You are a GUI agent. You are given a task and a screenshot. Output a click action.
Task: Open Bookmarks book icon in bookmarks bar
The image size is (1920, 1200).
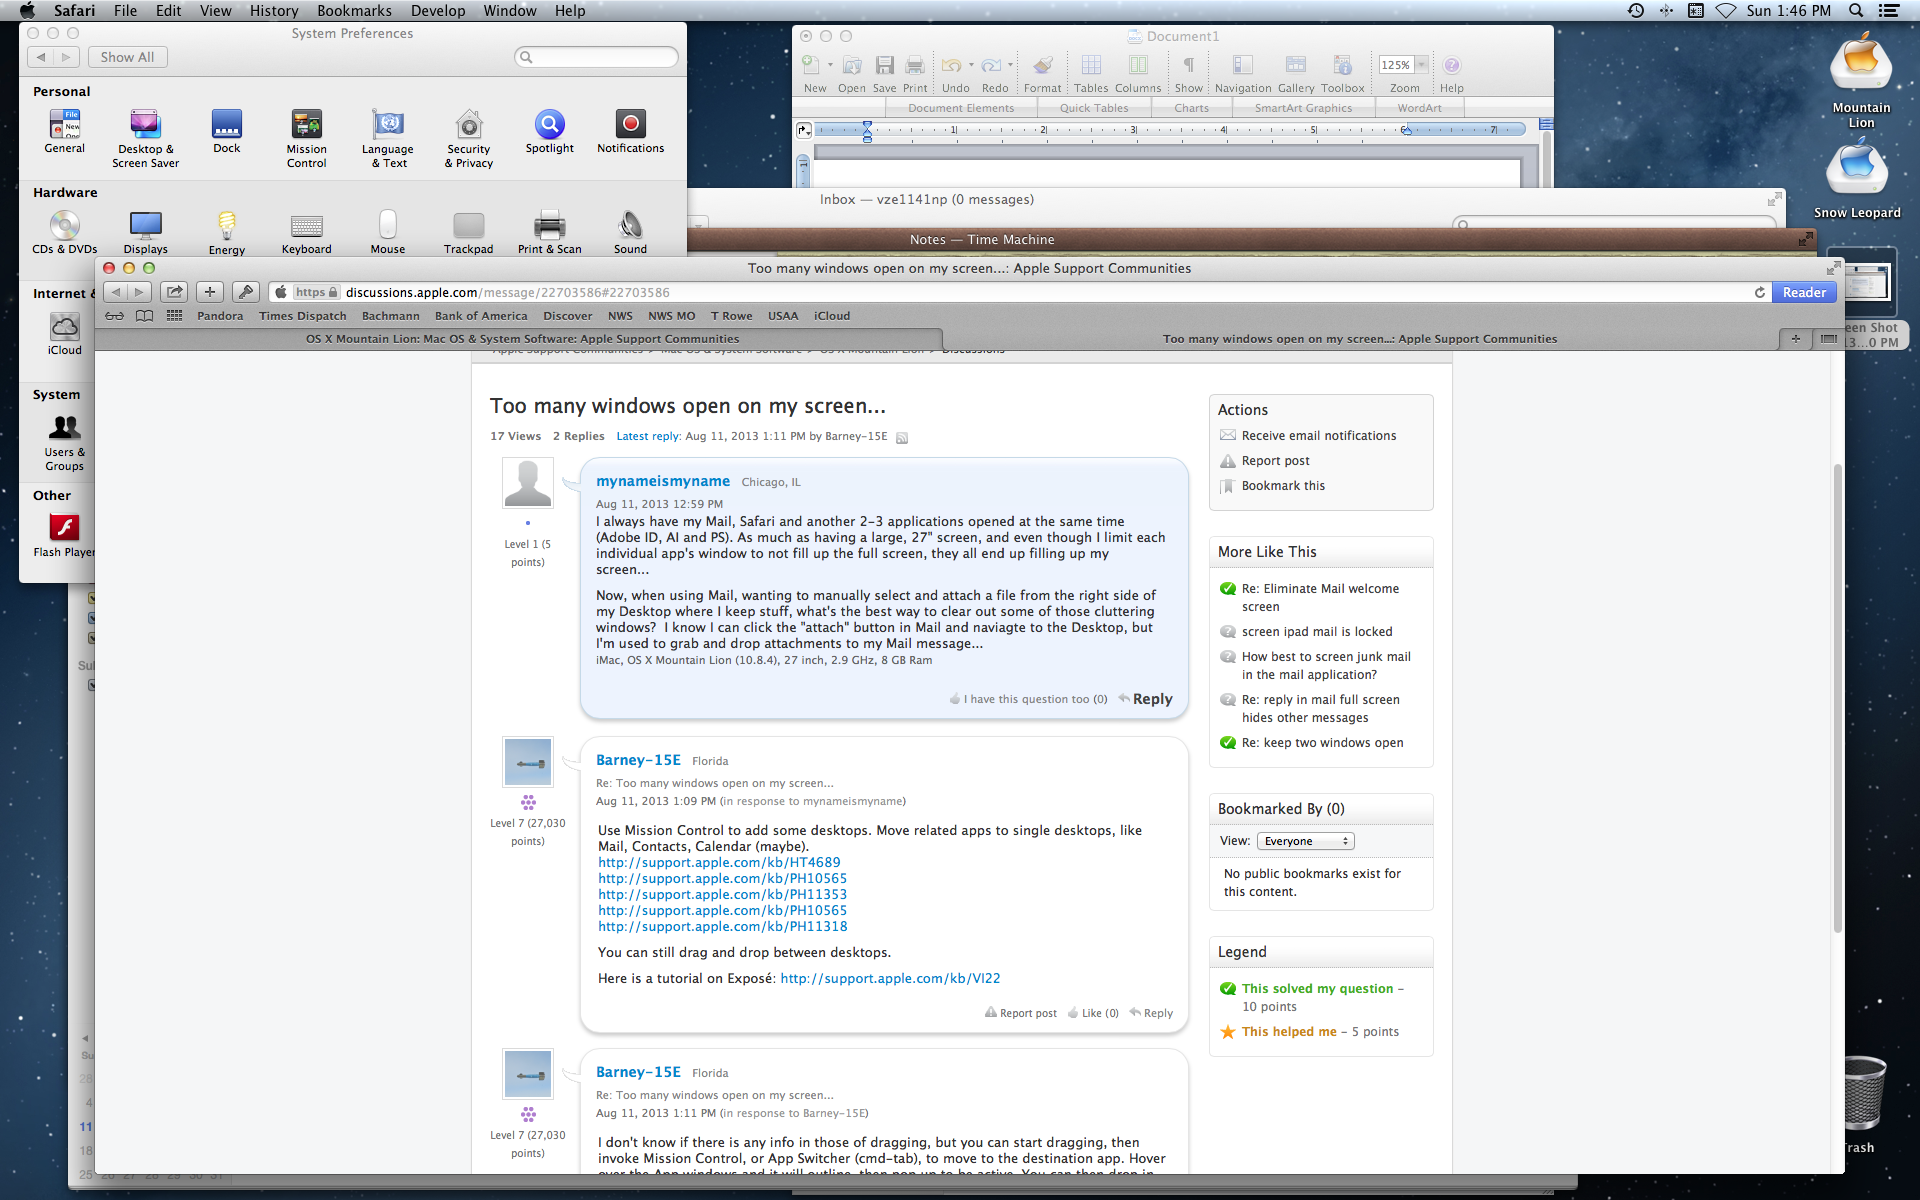point(145,316)
